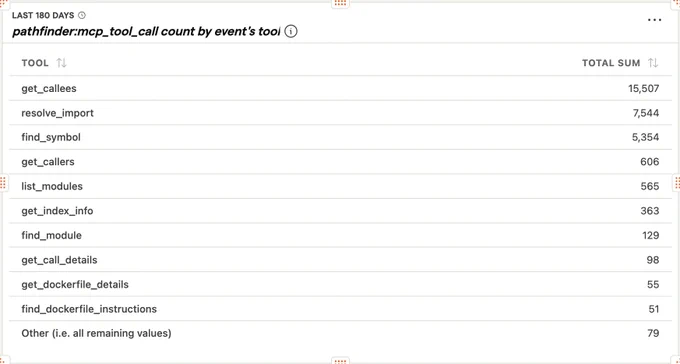680x364 pixels.
Task: Click the clock icon next to Last 180 Days
Action: [x=82, y=16]
